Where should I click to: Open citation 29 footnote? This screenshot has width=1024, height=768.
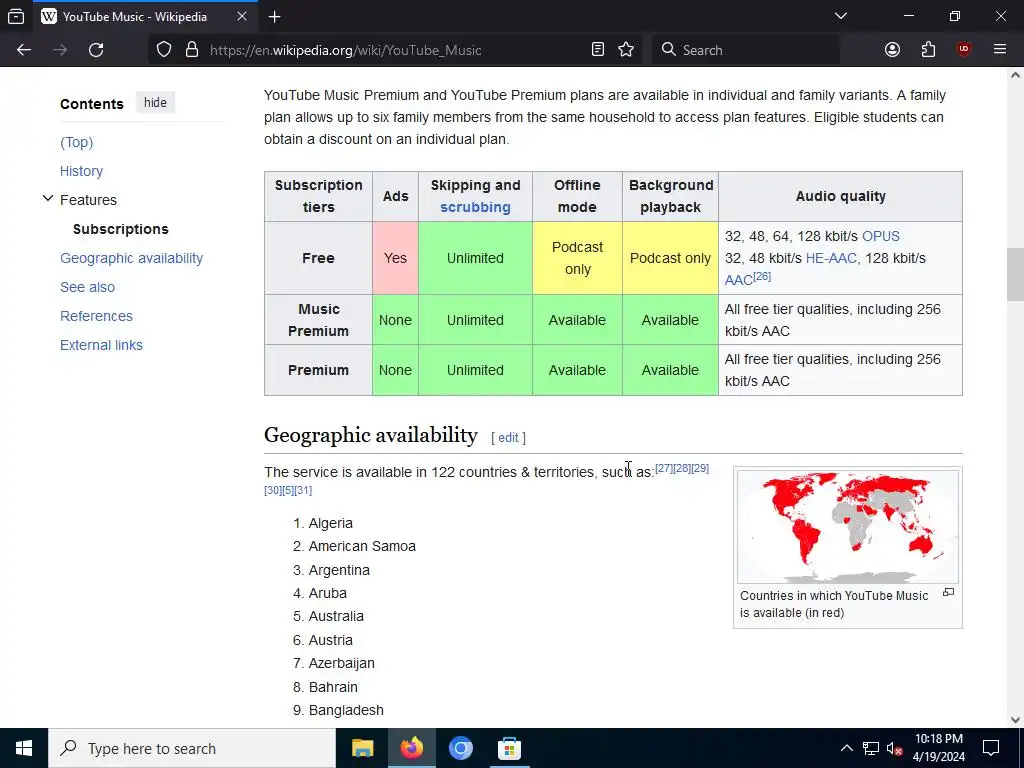[x=700, y=468]
